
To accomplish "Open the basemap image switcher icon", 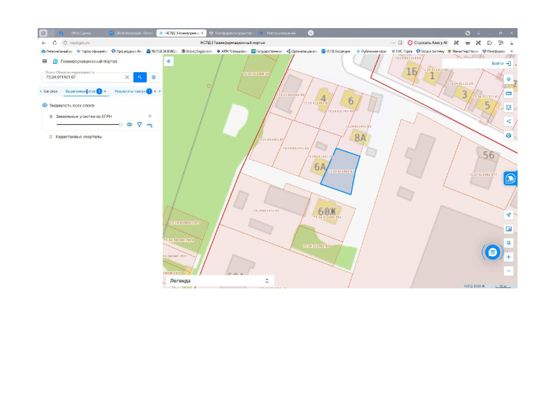I will (x=509, y=229).
